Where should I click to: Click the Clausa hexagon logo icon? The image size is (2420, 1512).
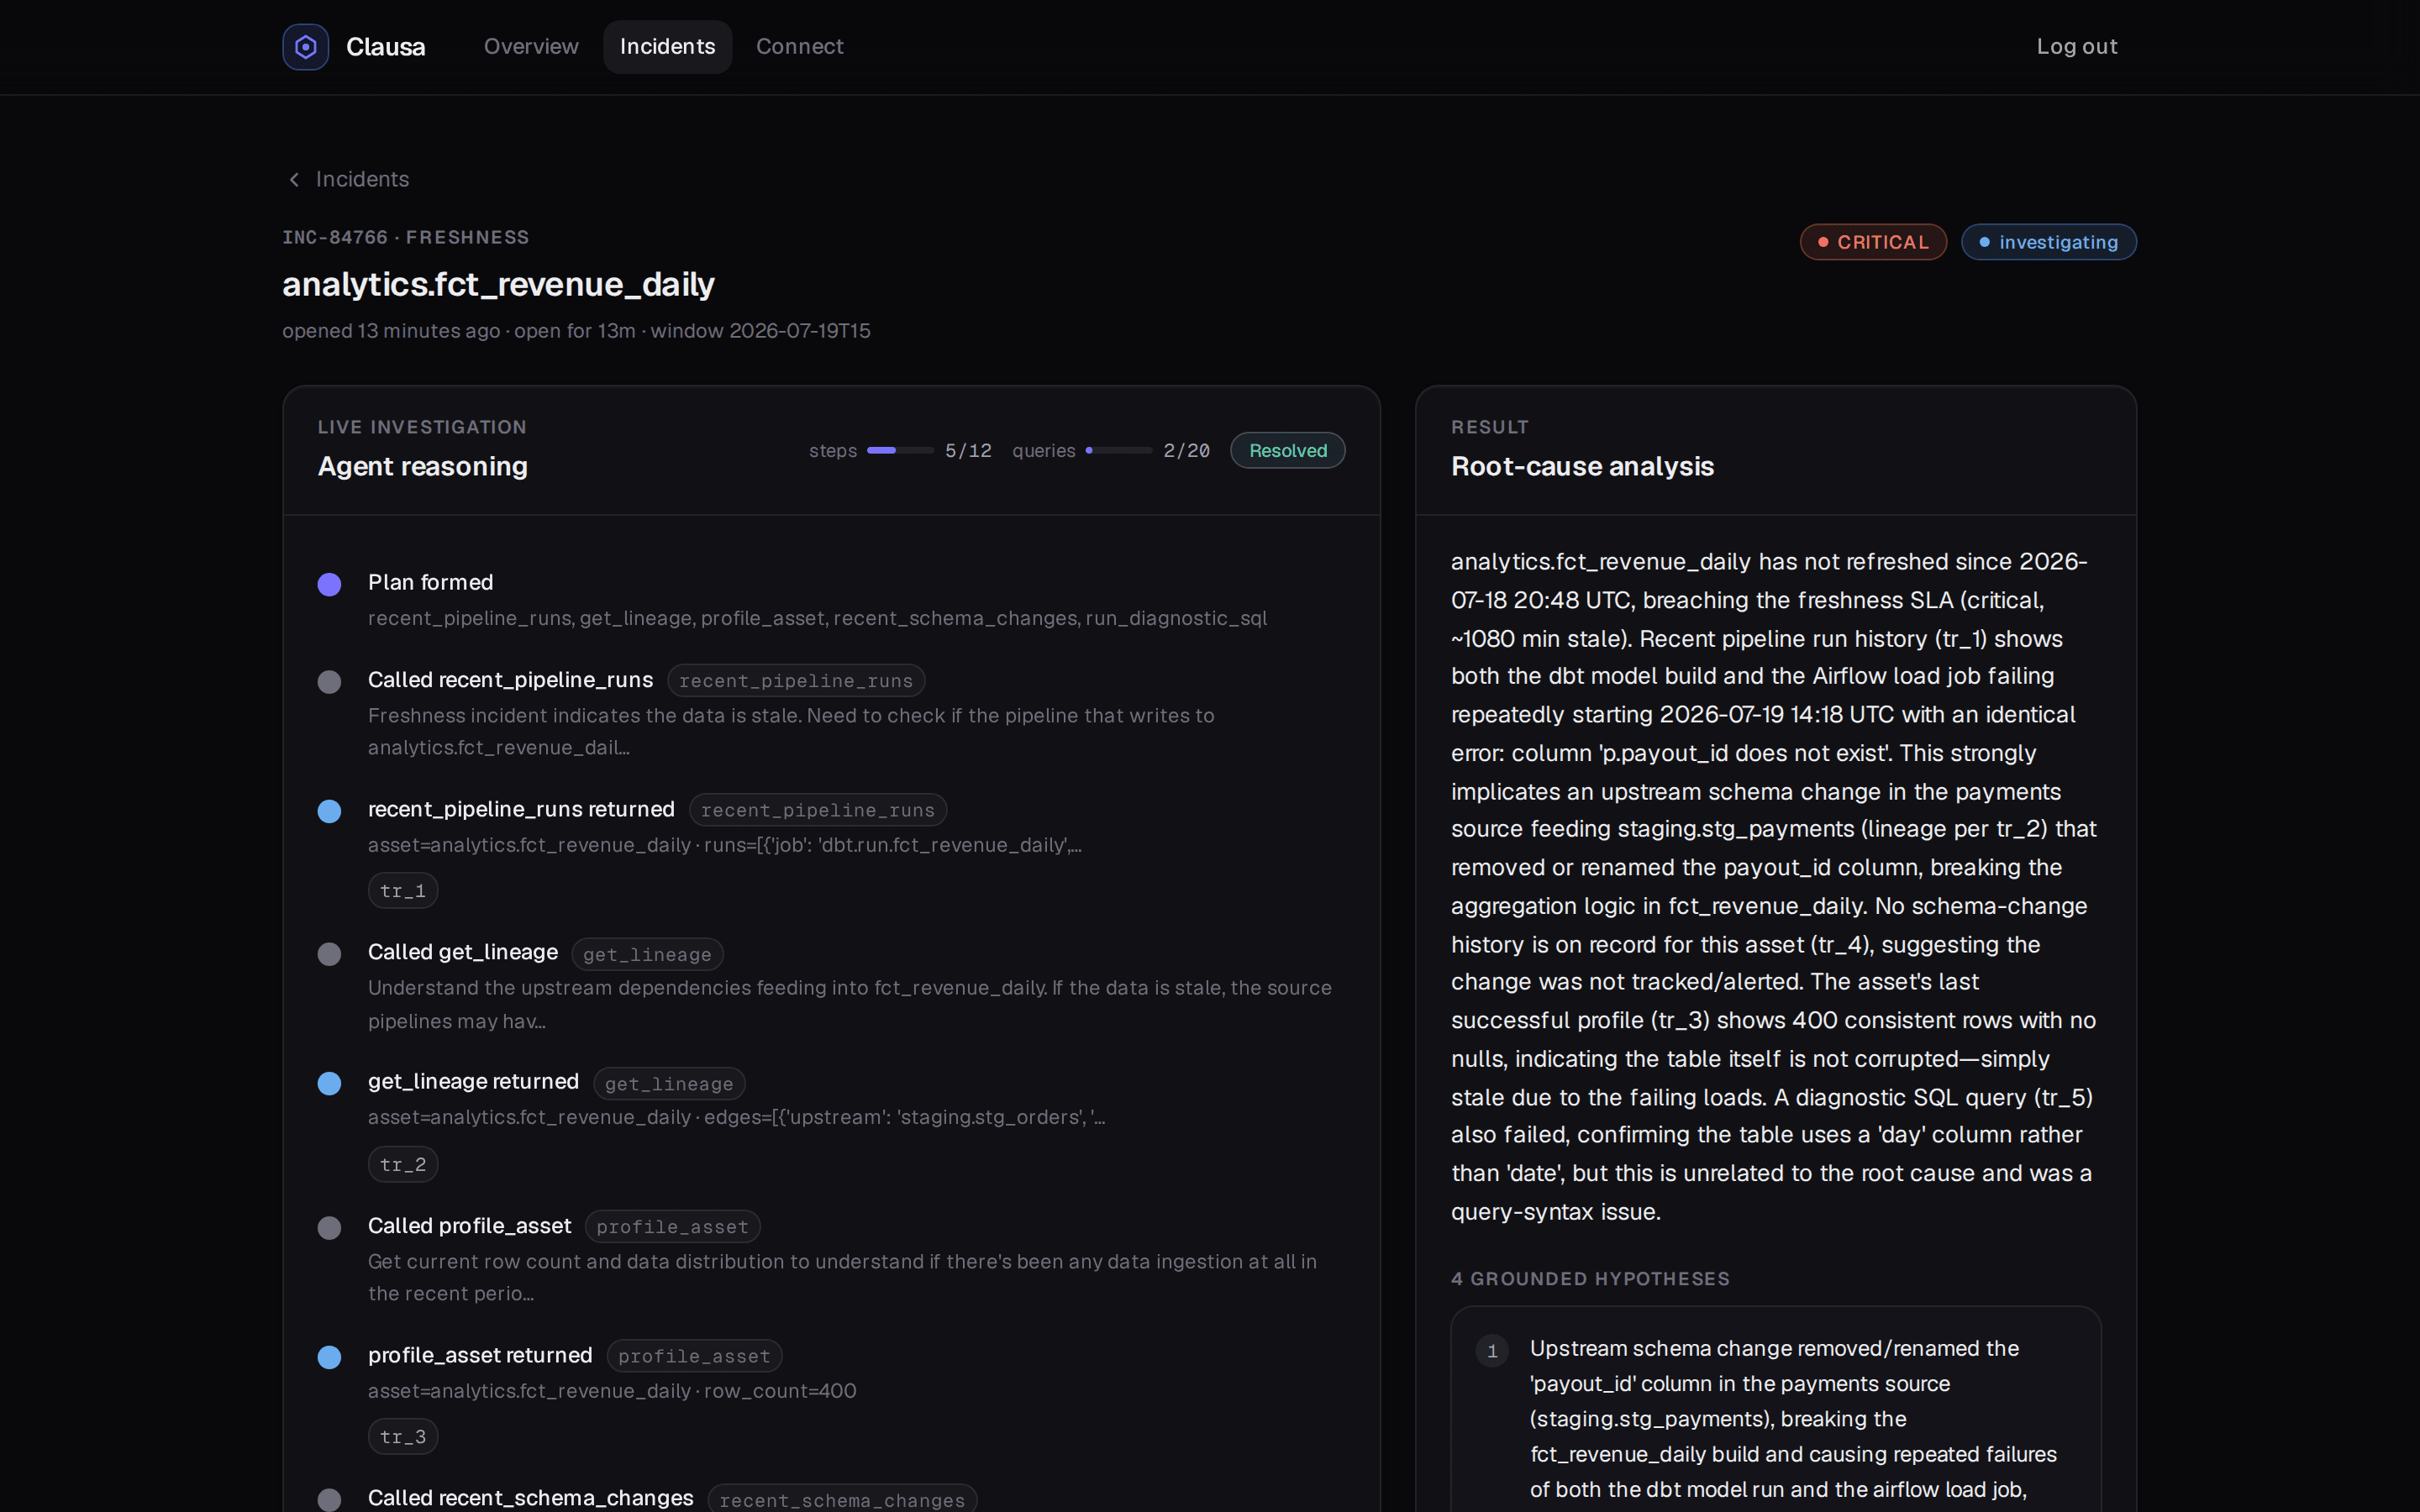[305, 47]
